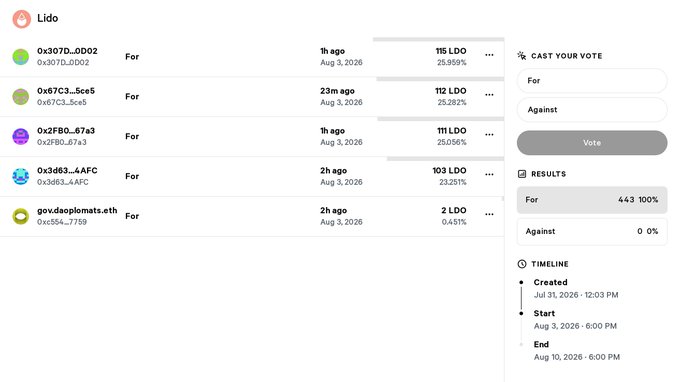Click the TIMELINE heading

550,264
